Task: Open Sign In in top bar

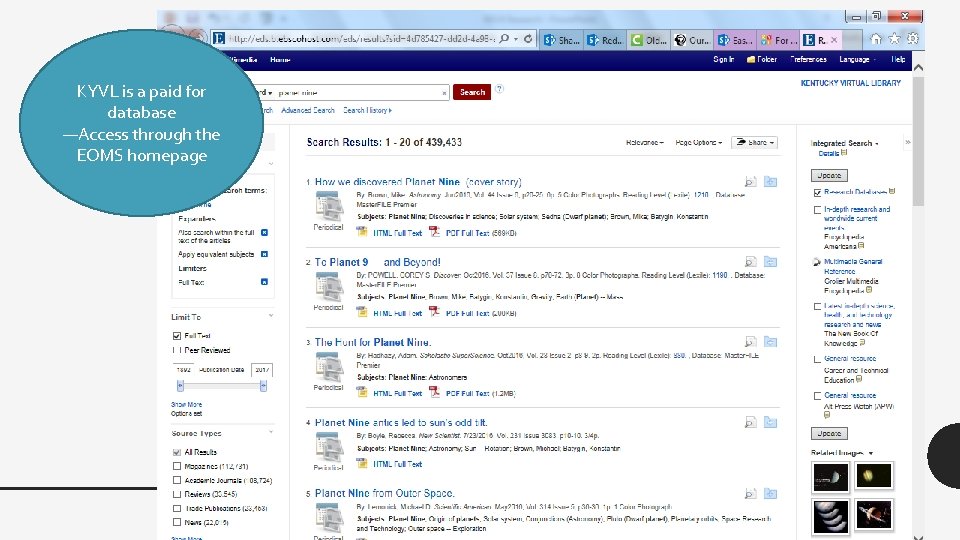Action: click(x=723, y=59)
